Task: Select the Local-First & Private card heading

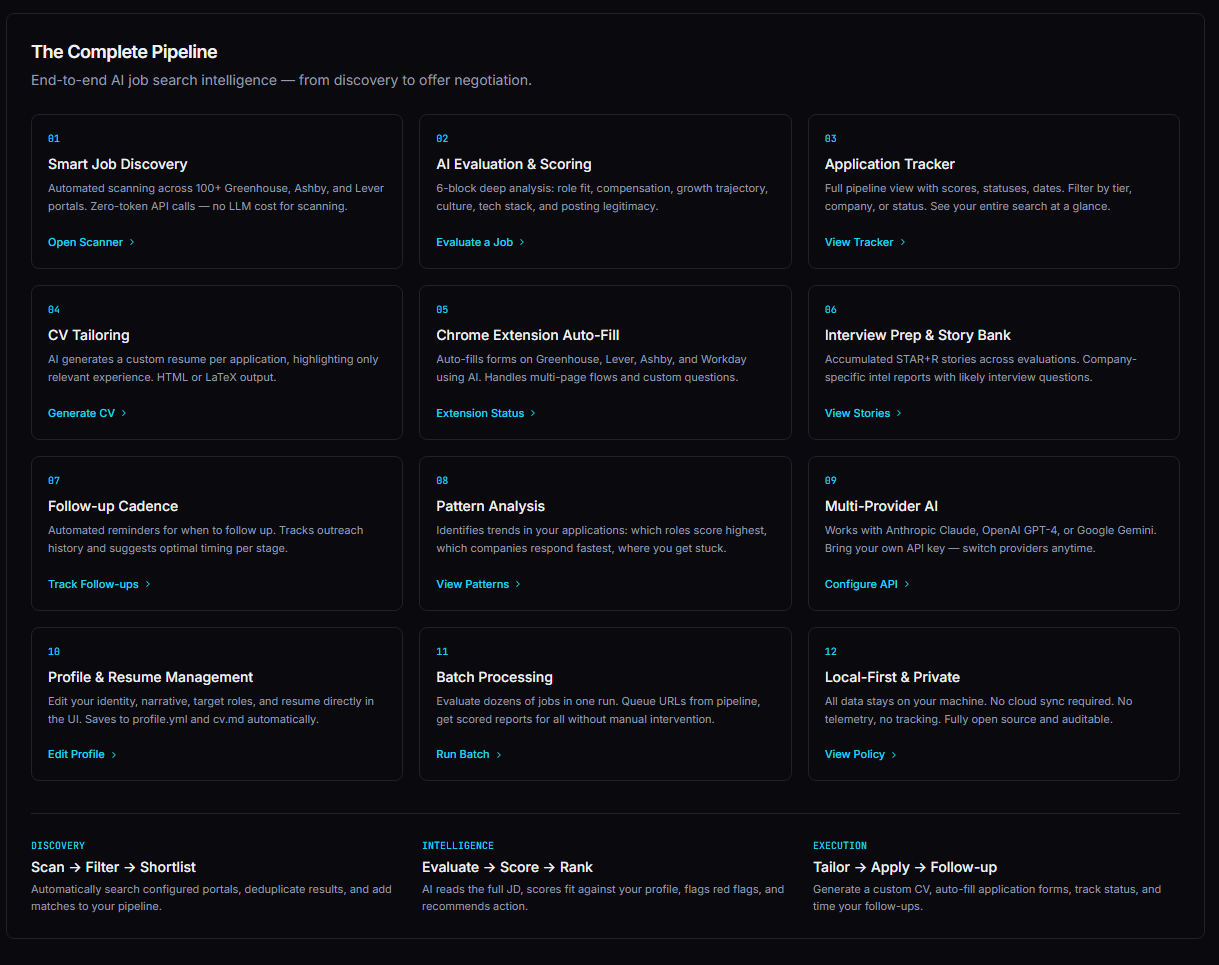Action: (892, 677)
